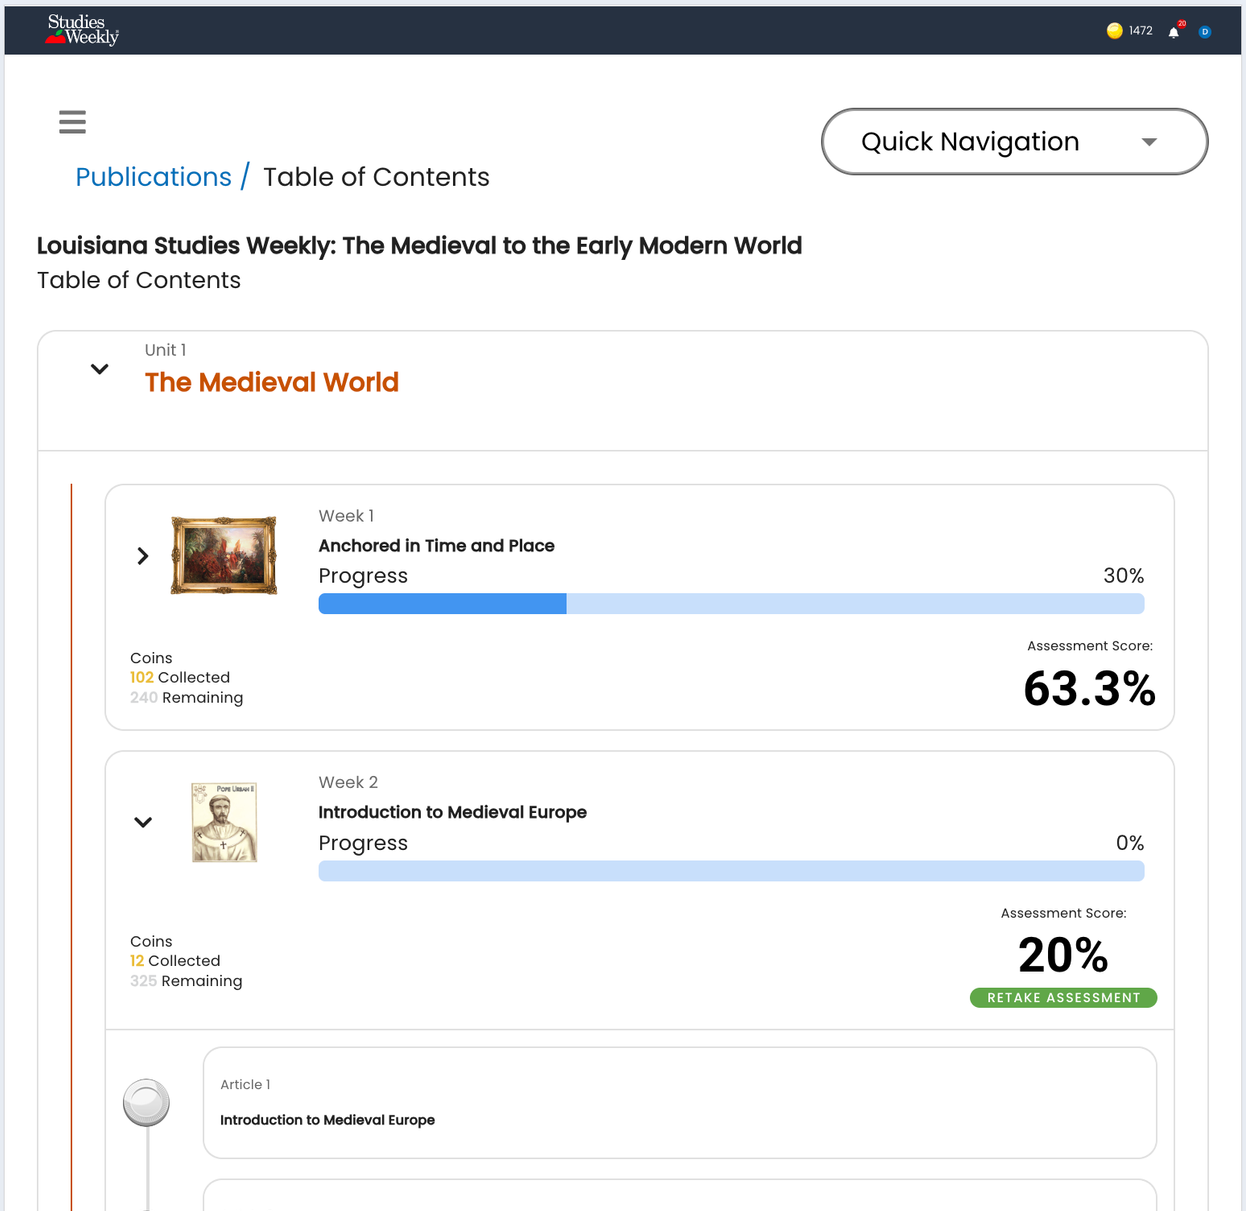Viewport: 1246px width, 1211px height.
Task: Open the hamburger menu
Action: point(72,122)
